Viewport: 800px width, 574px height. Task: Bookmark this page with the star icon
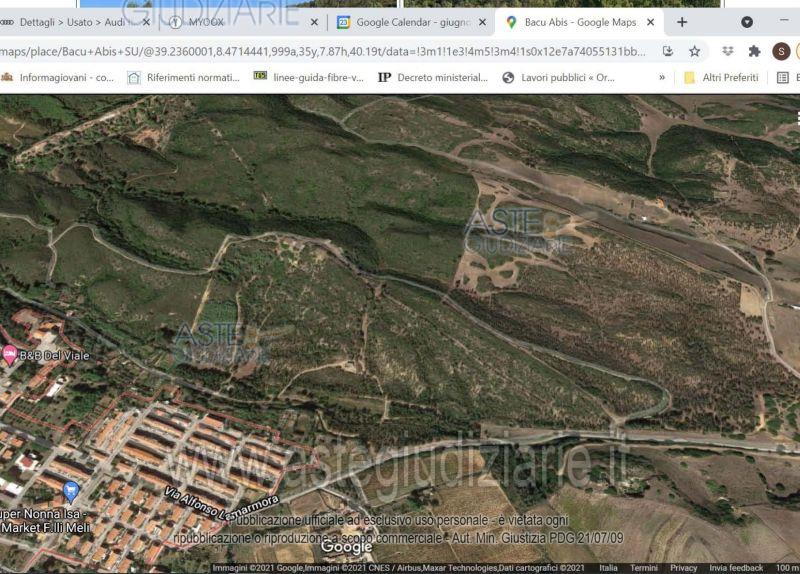coord(694,51)
